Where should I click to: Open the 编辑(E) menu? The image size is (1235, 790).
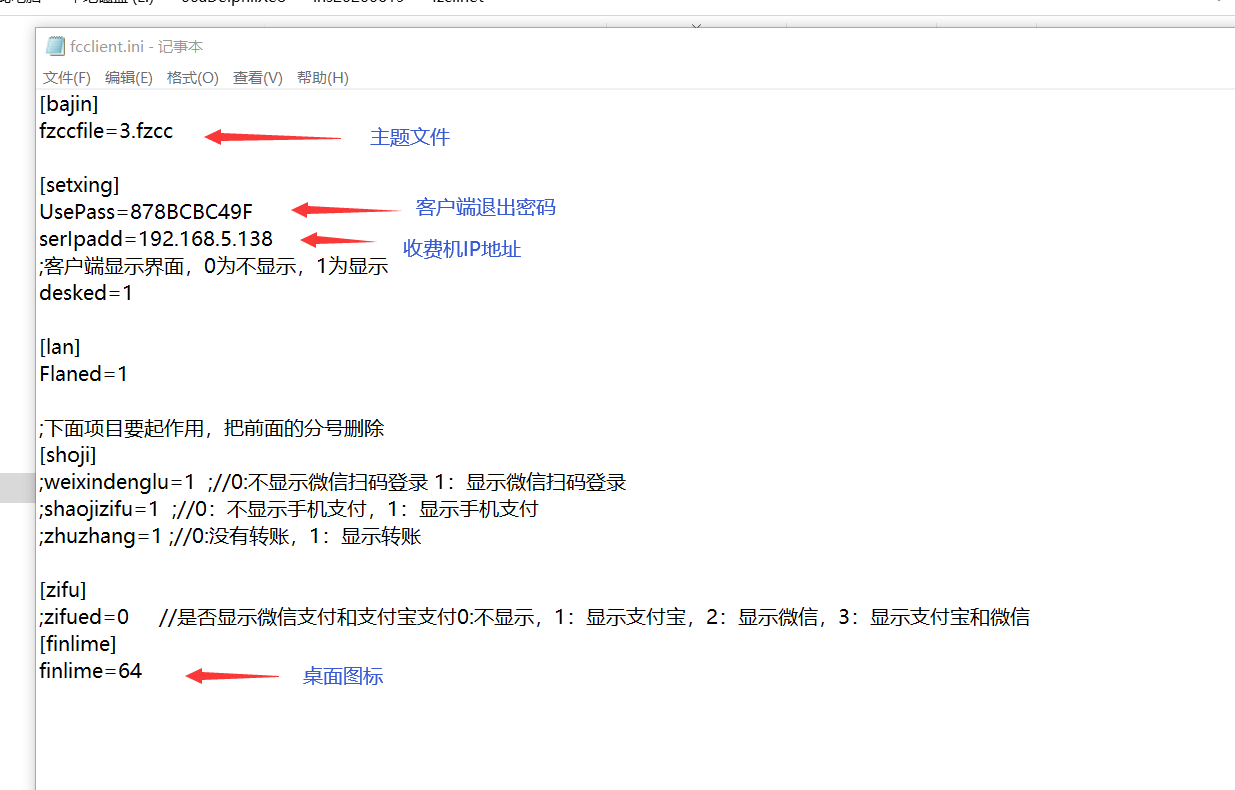129,78
